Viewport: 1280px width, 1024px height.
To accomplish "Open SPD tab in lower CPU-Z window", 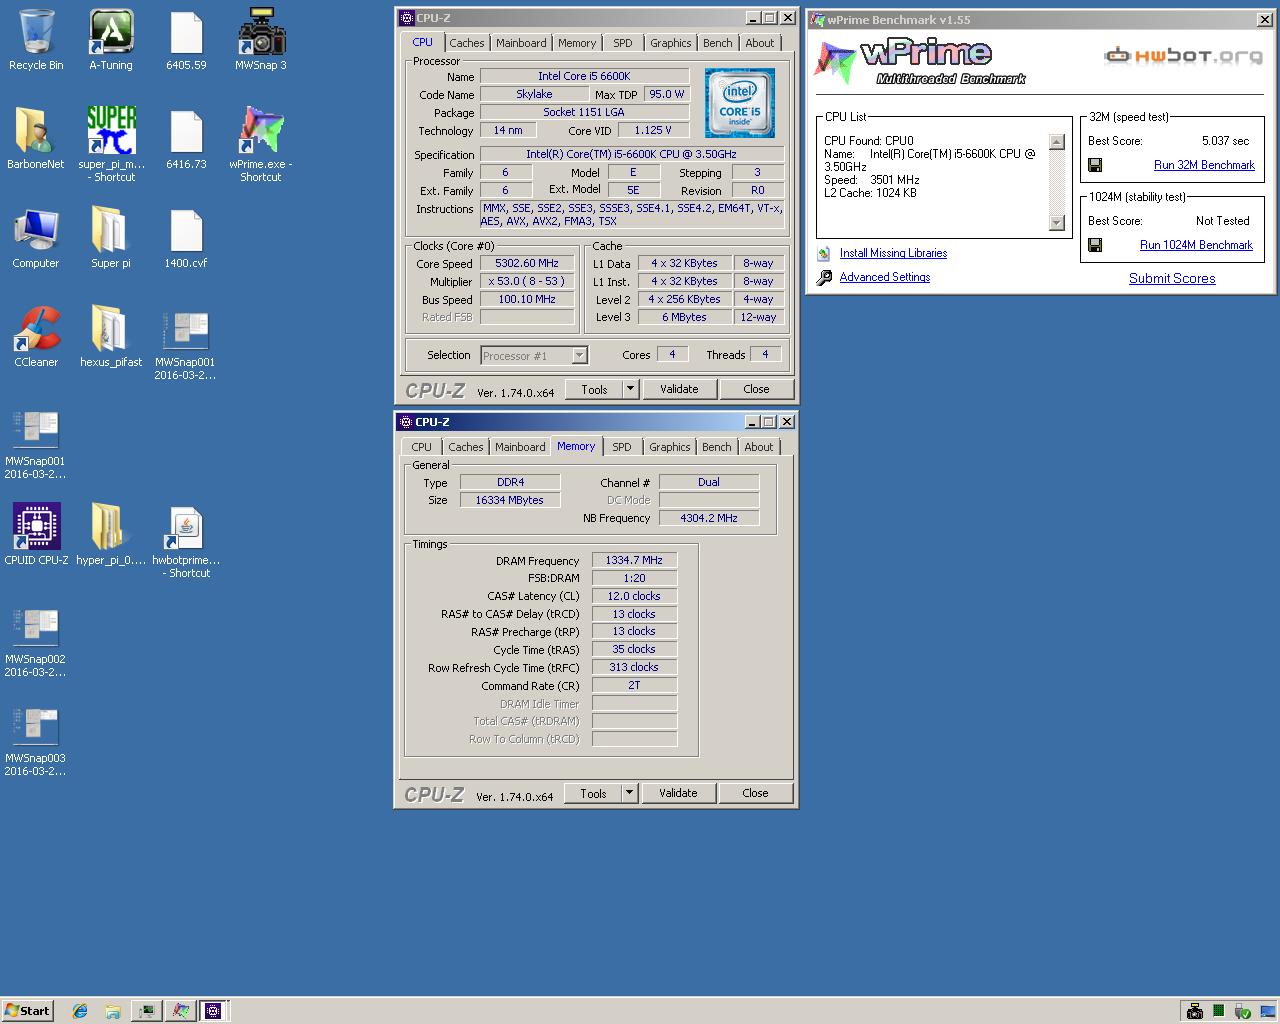I will [621, 447].
